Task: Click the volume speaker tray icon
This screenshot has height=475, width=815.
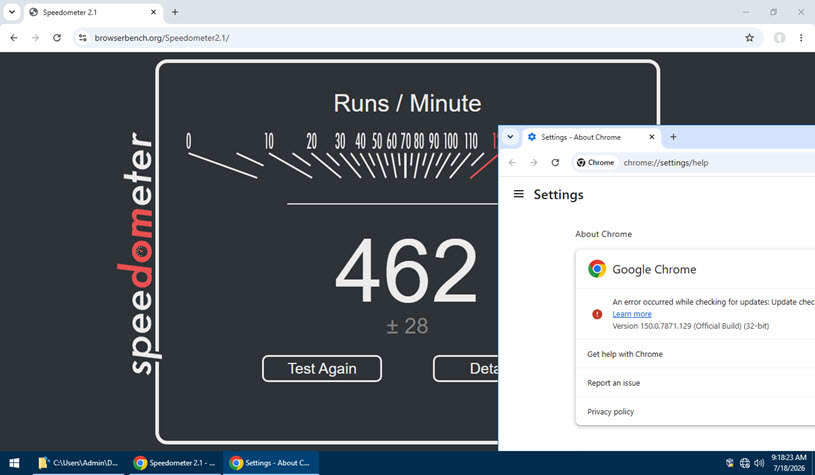Action: click(759, 463)
